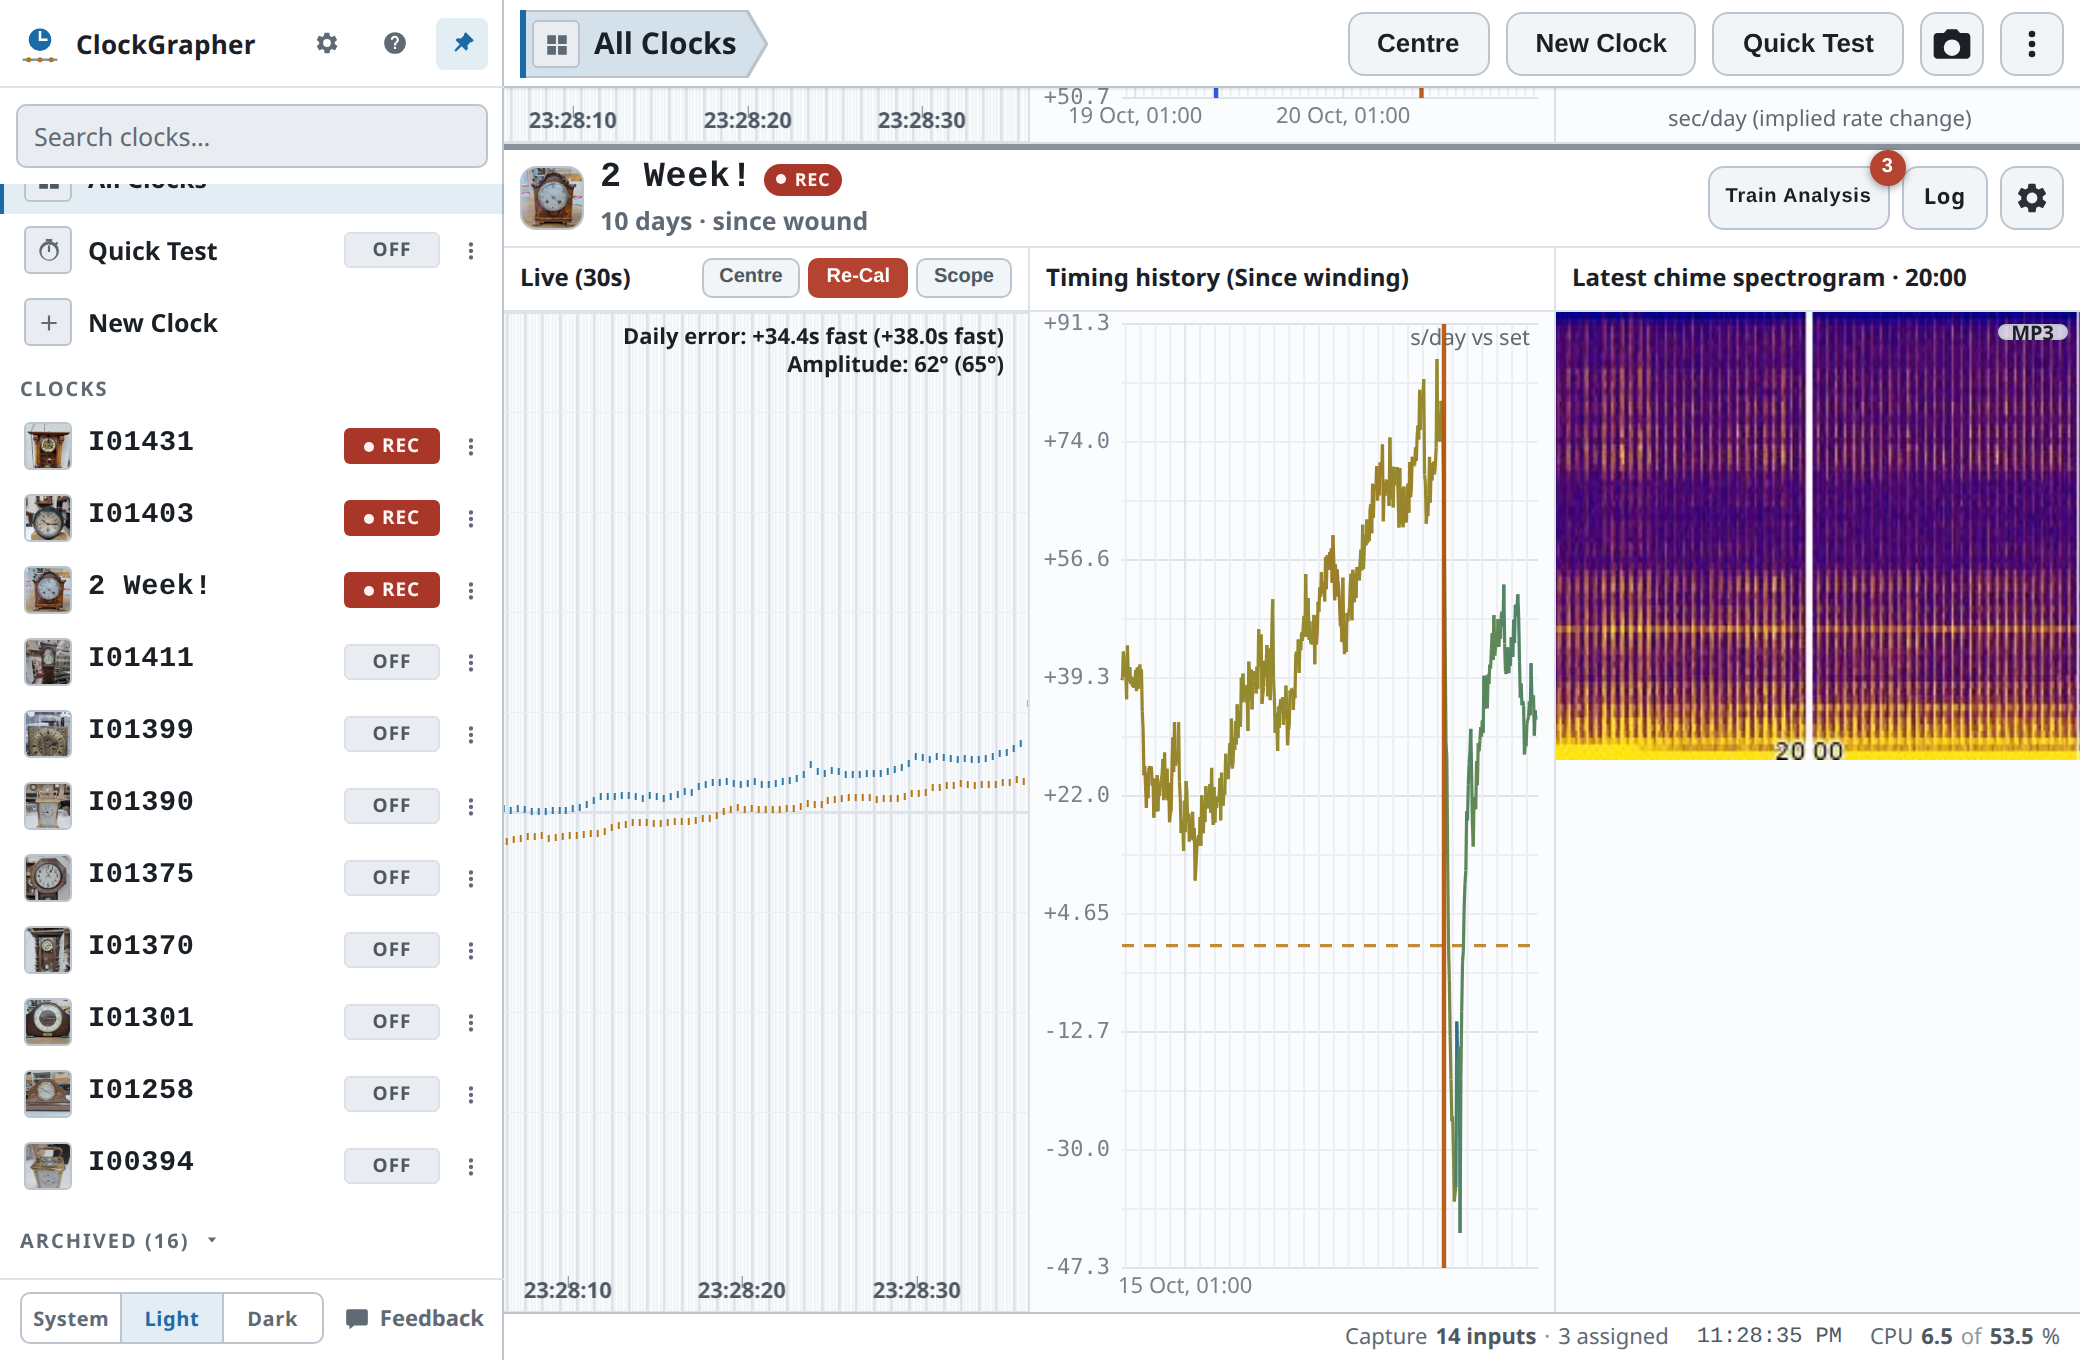The image size is (2080, 1360).
Task: Click the top toolbar New Clock button
Action: tap(1600, 44)
